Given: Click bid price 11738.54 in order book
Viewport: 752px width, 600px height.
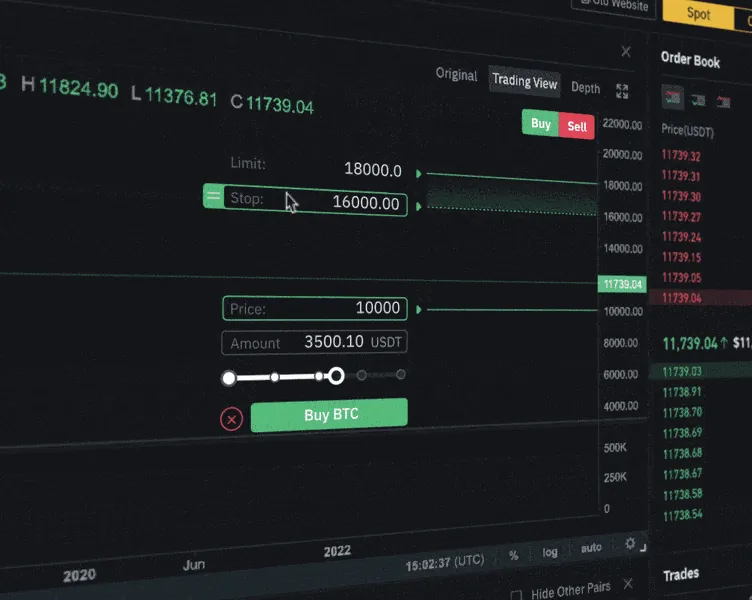Looking at the screenshot, I should 682,515.
